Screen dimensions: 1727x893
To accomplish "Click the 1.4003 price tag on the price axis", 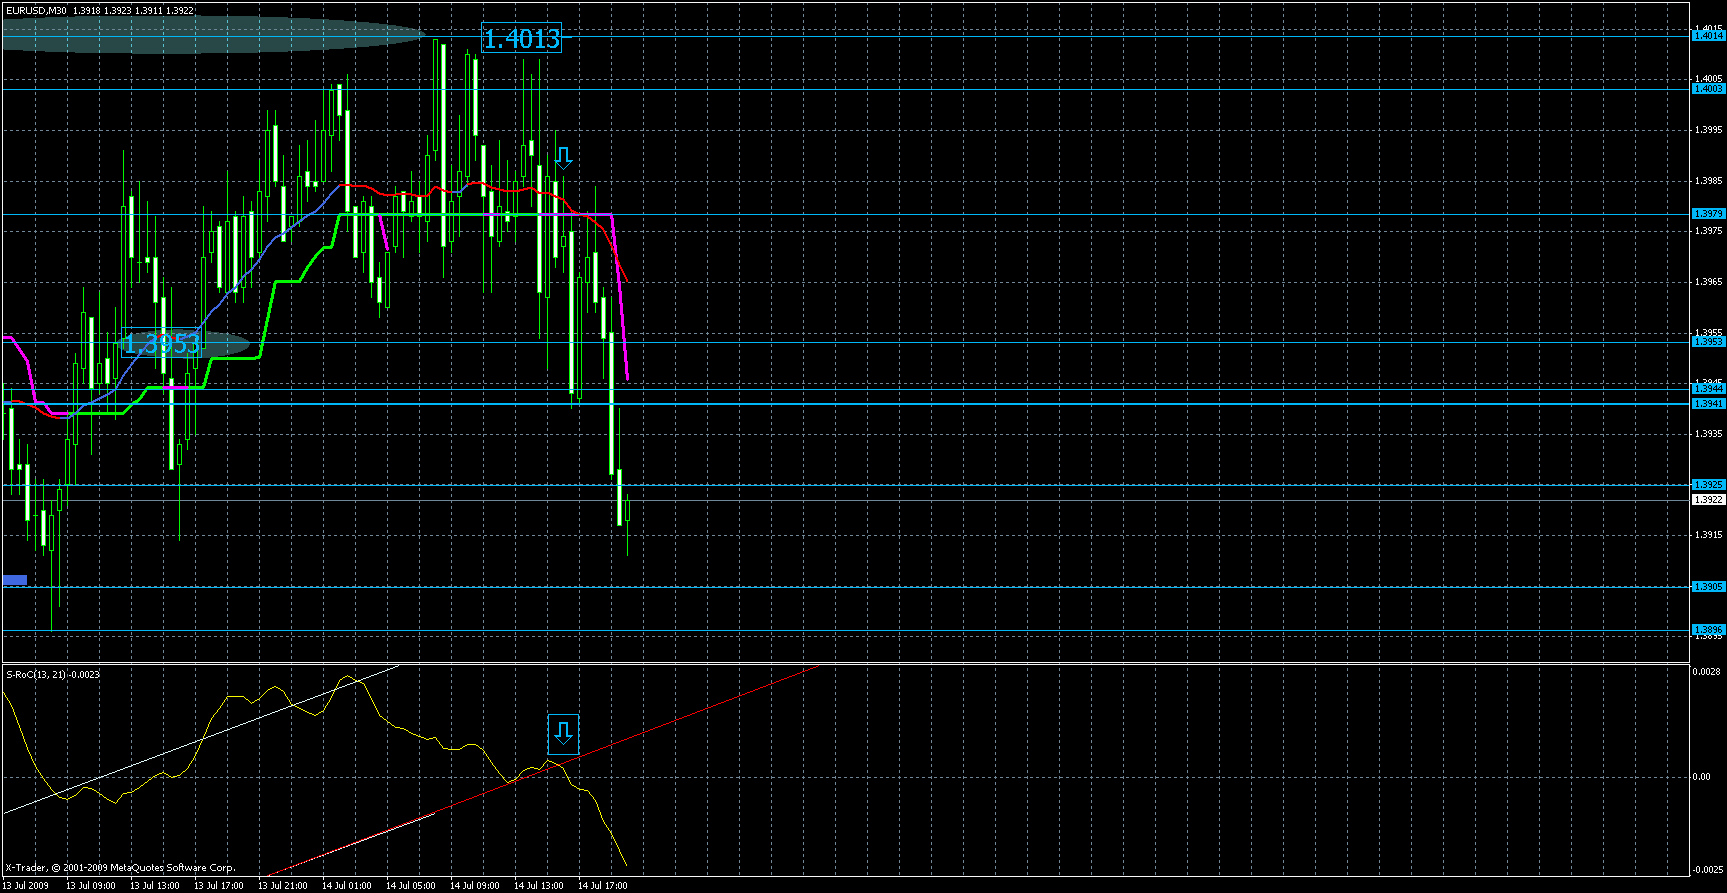I will pos(1708,89).
